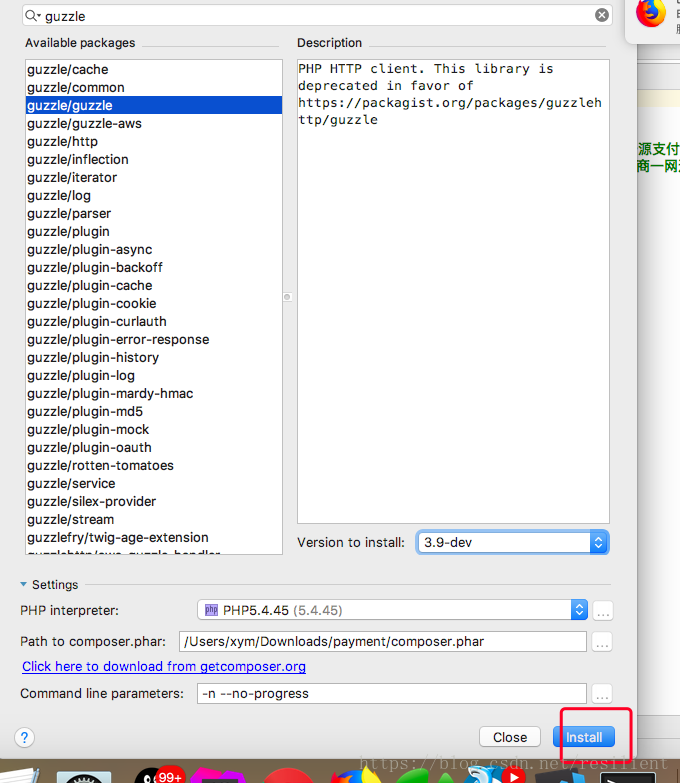Select the guzzle/guzzle package
This screenshot has width=680, height=783.
[154, 105]
